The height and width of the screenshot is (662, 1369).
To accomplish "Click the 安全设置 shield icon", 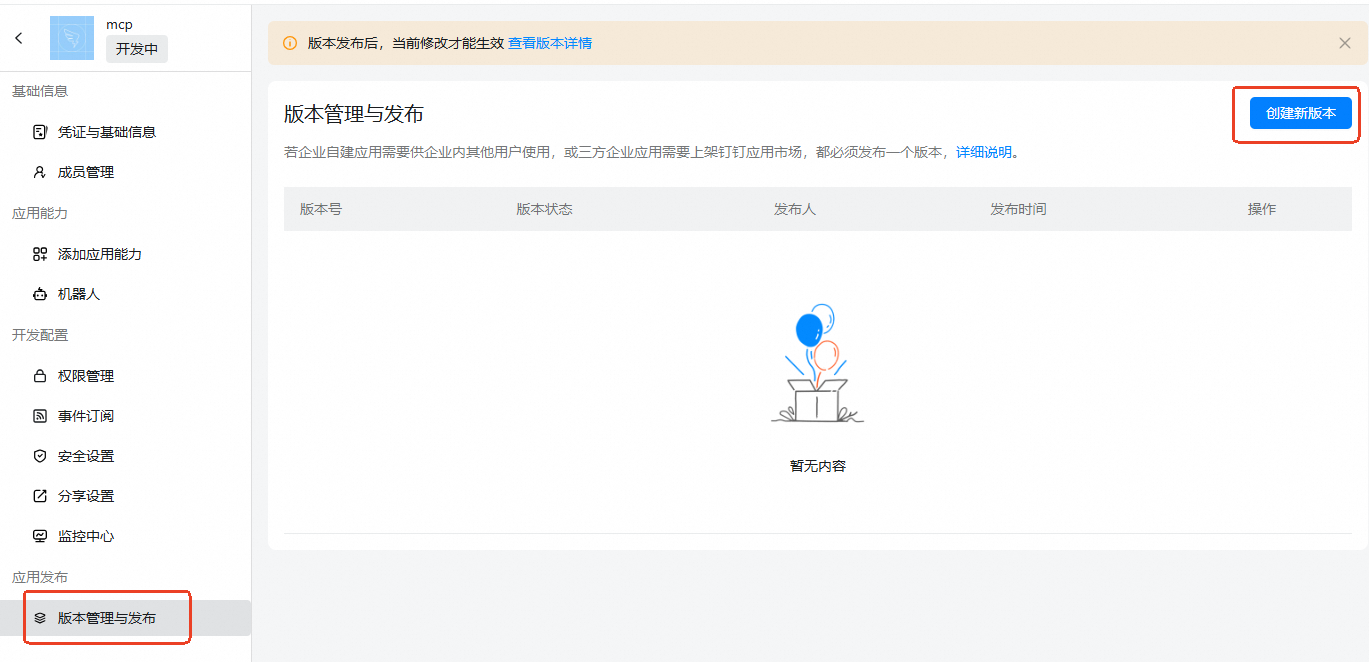I will tap(40, 456).
